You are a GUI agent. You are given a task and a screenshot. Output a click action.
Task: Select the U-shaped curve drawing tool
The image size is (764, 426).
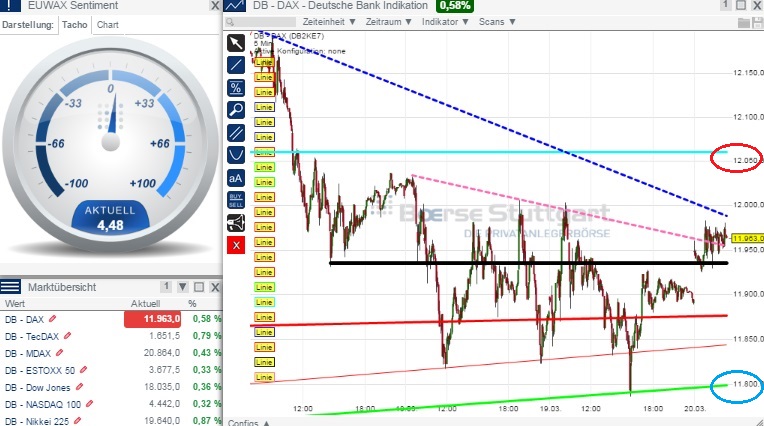236,155
